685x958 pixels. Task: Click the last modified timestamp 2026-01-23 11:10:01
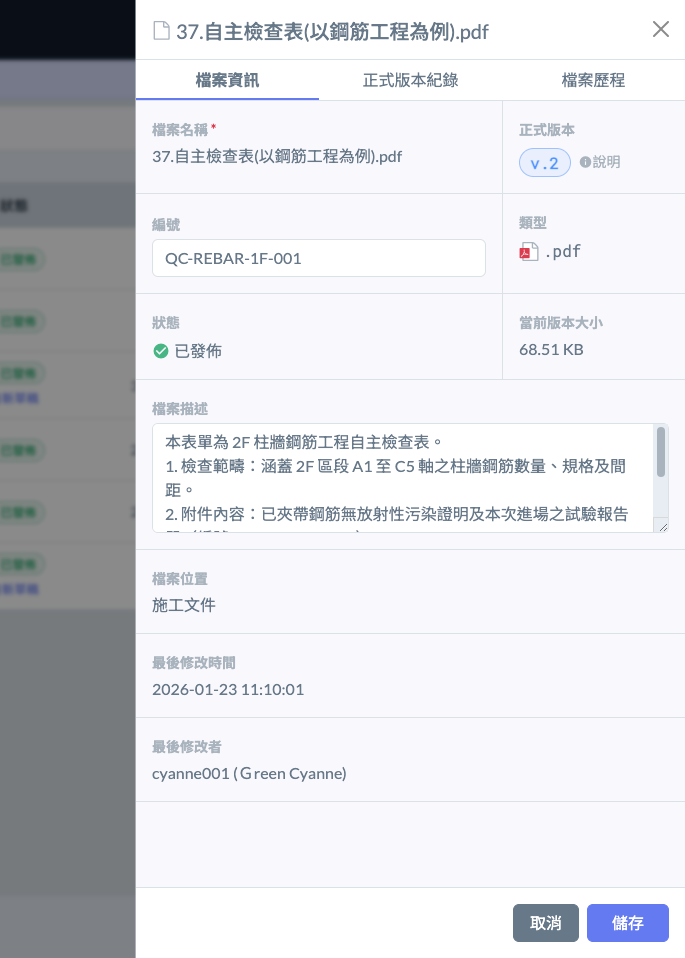click(x=228, y=689)
